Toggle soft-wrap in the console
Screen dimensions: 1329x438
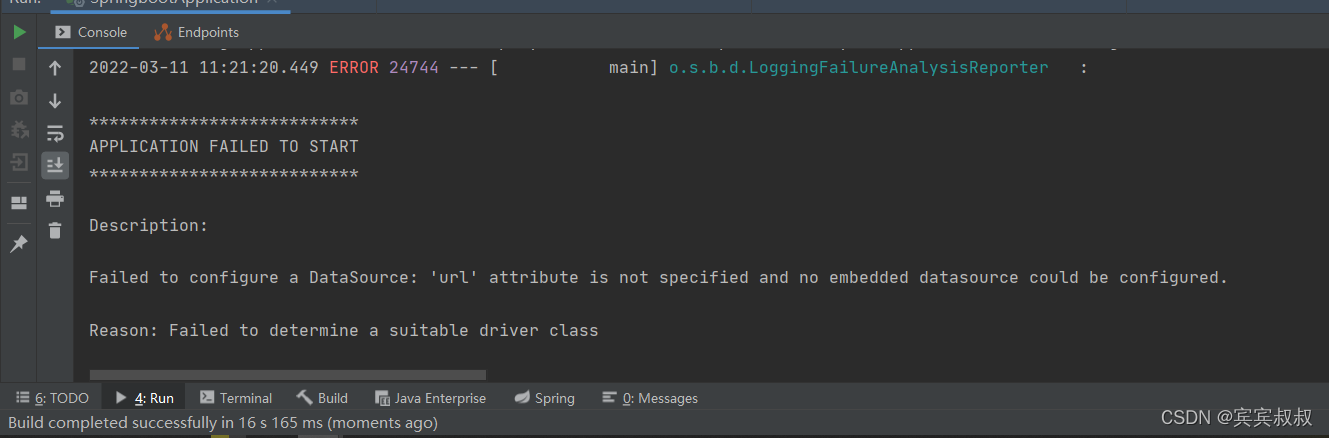click(55, 133)
